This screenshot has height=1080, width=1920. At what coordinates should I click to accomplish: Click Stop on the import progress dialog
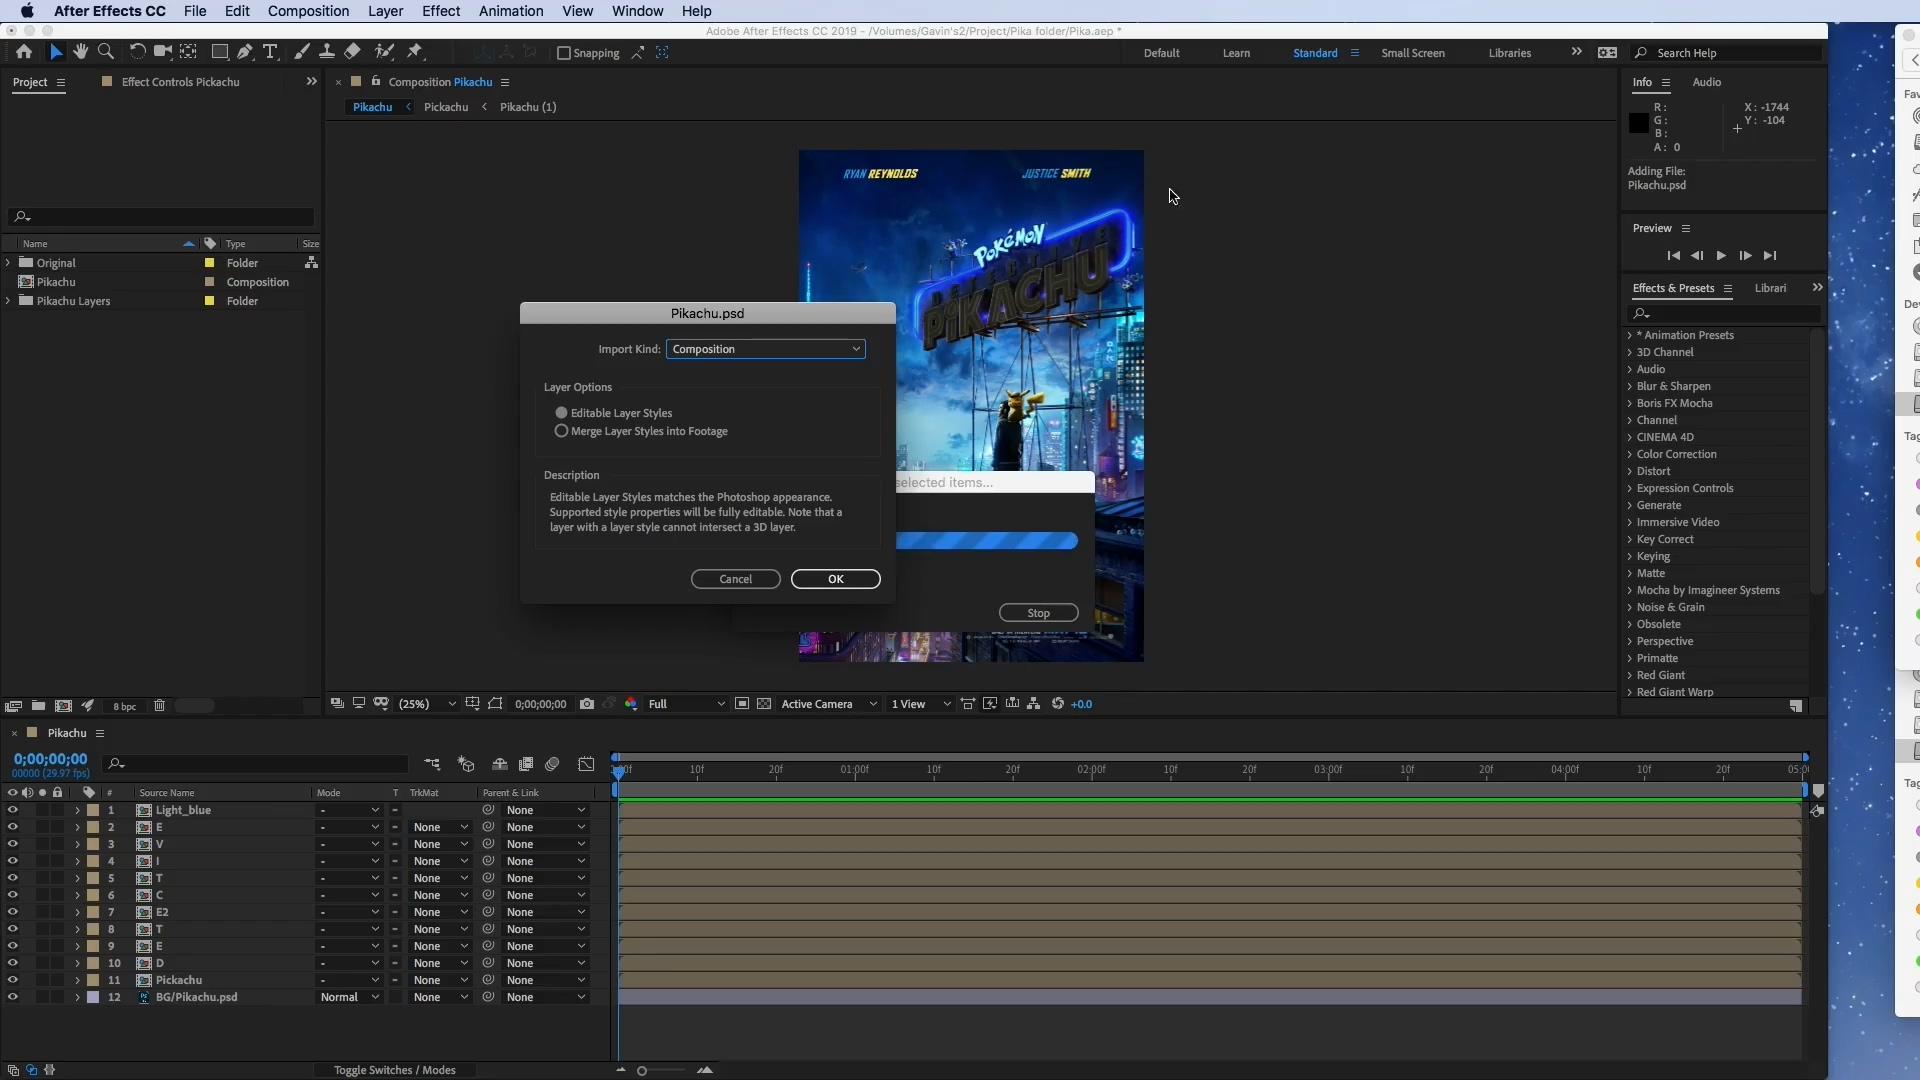point(1038,613)
